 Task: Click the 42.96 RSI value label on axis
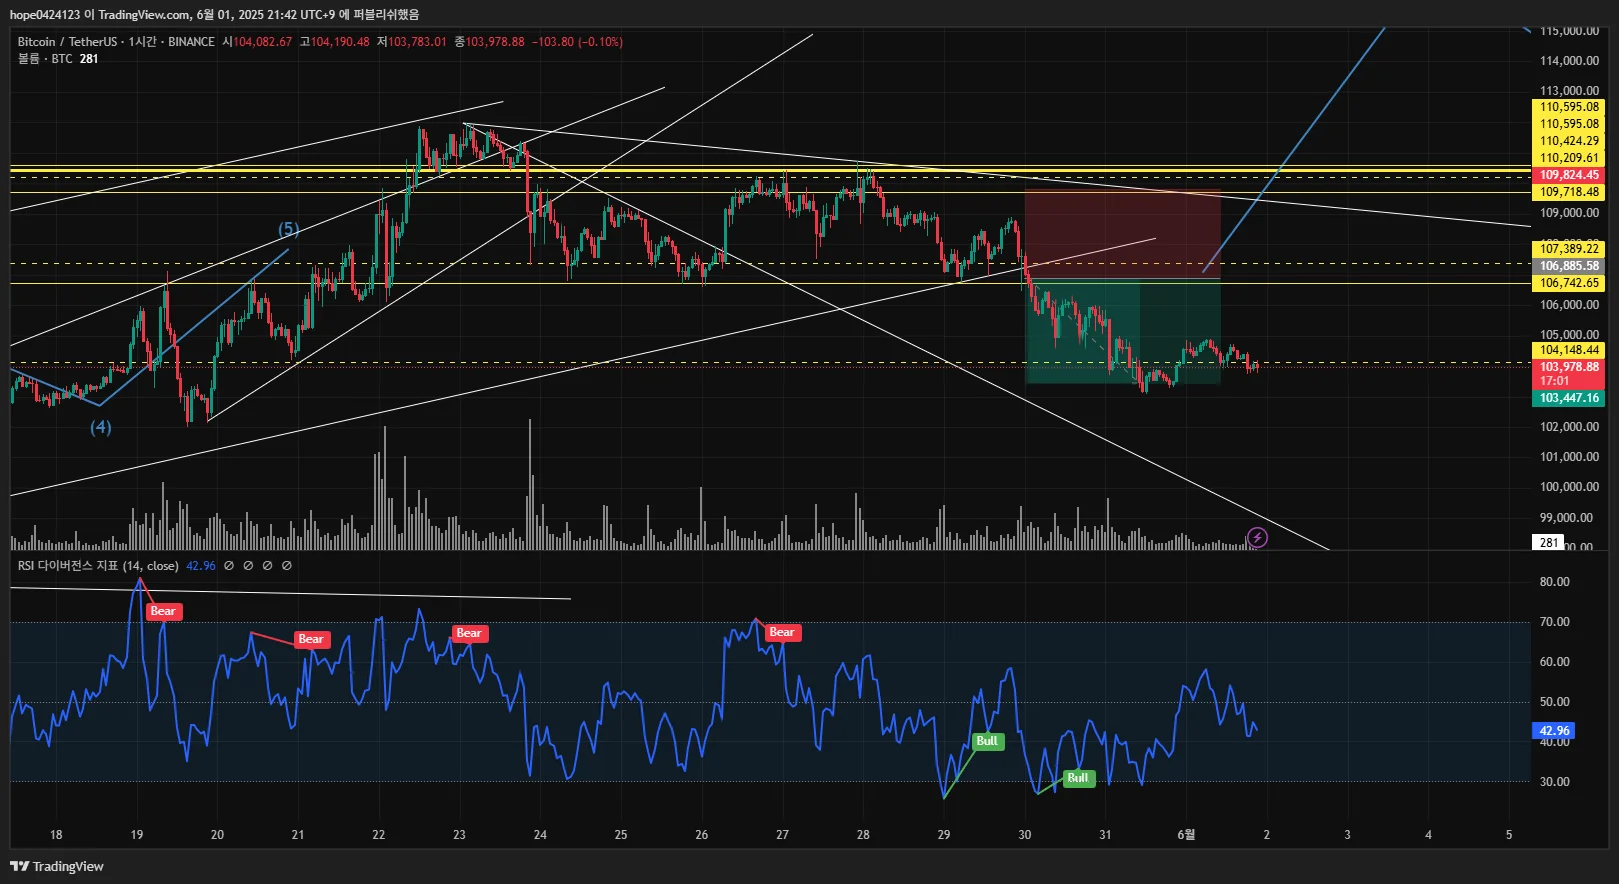[1554, 731]
